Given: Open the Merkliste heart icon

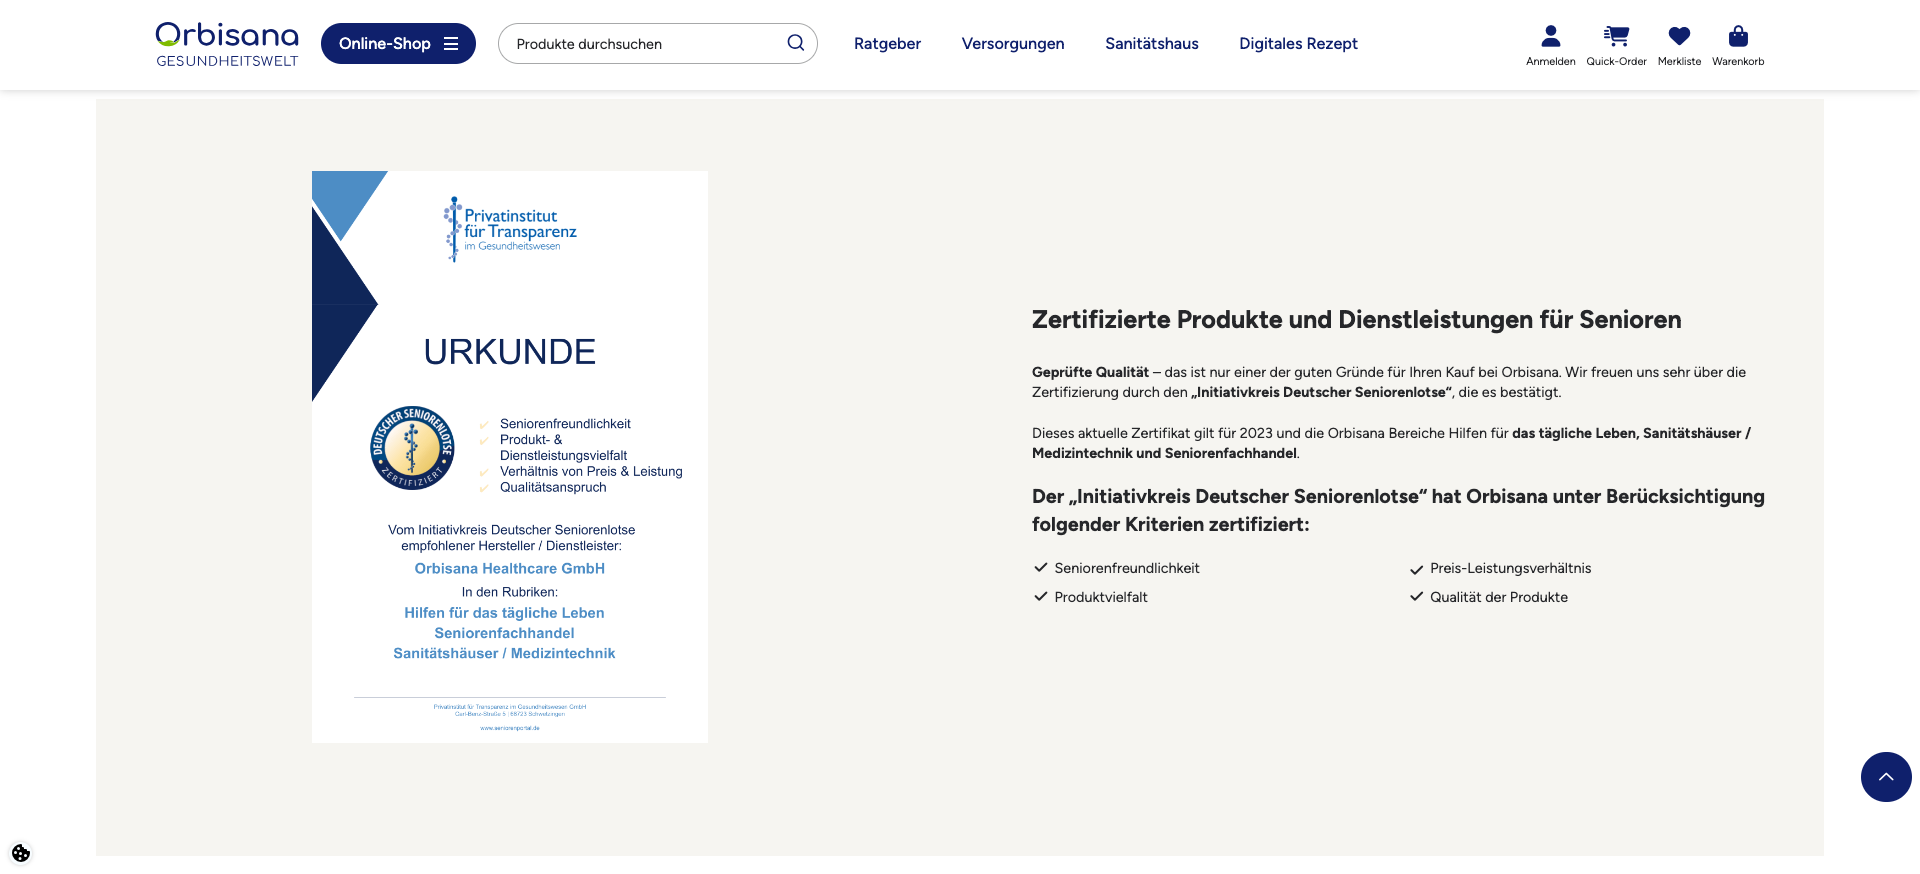Looking at the screenshot, I should click(1679, 37).
